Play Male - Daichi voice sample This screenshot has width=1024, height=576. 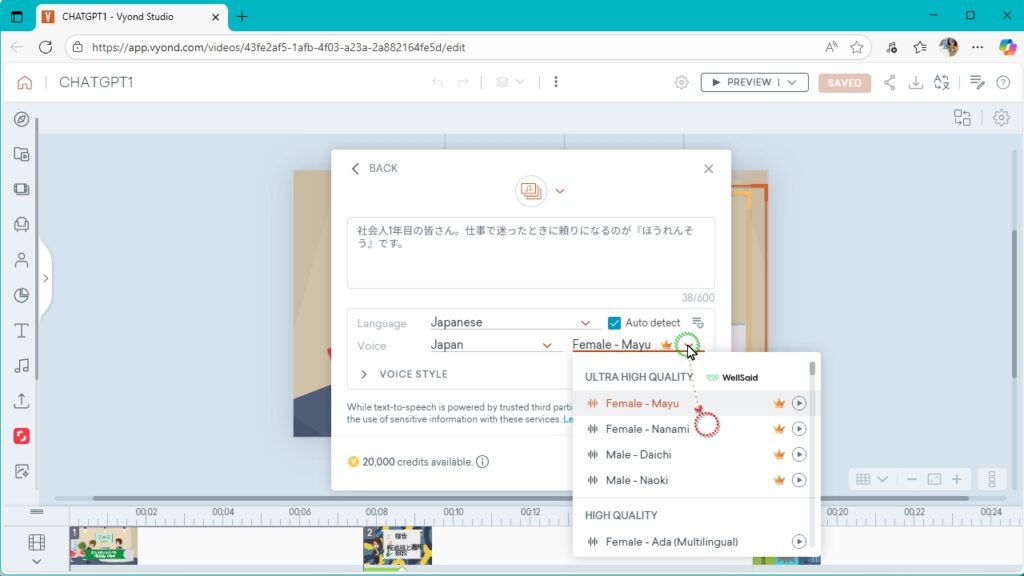tap(799, 455)
